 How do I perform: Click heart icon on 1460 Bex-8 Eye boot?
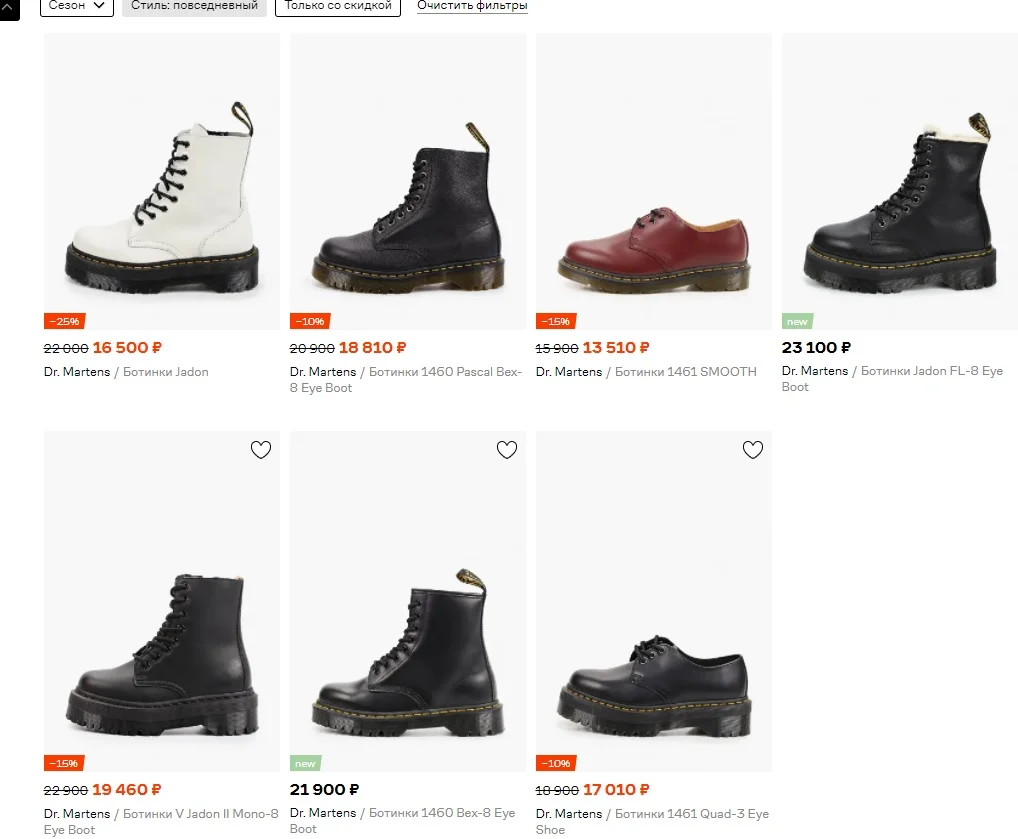pyautogui.click(x=507, y=450)
